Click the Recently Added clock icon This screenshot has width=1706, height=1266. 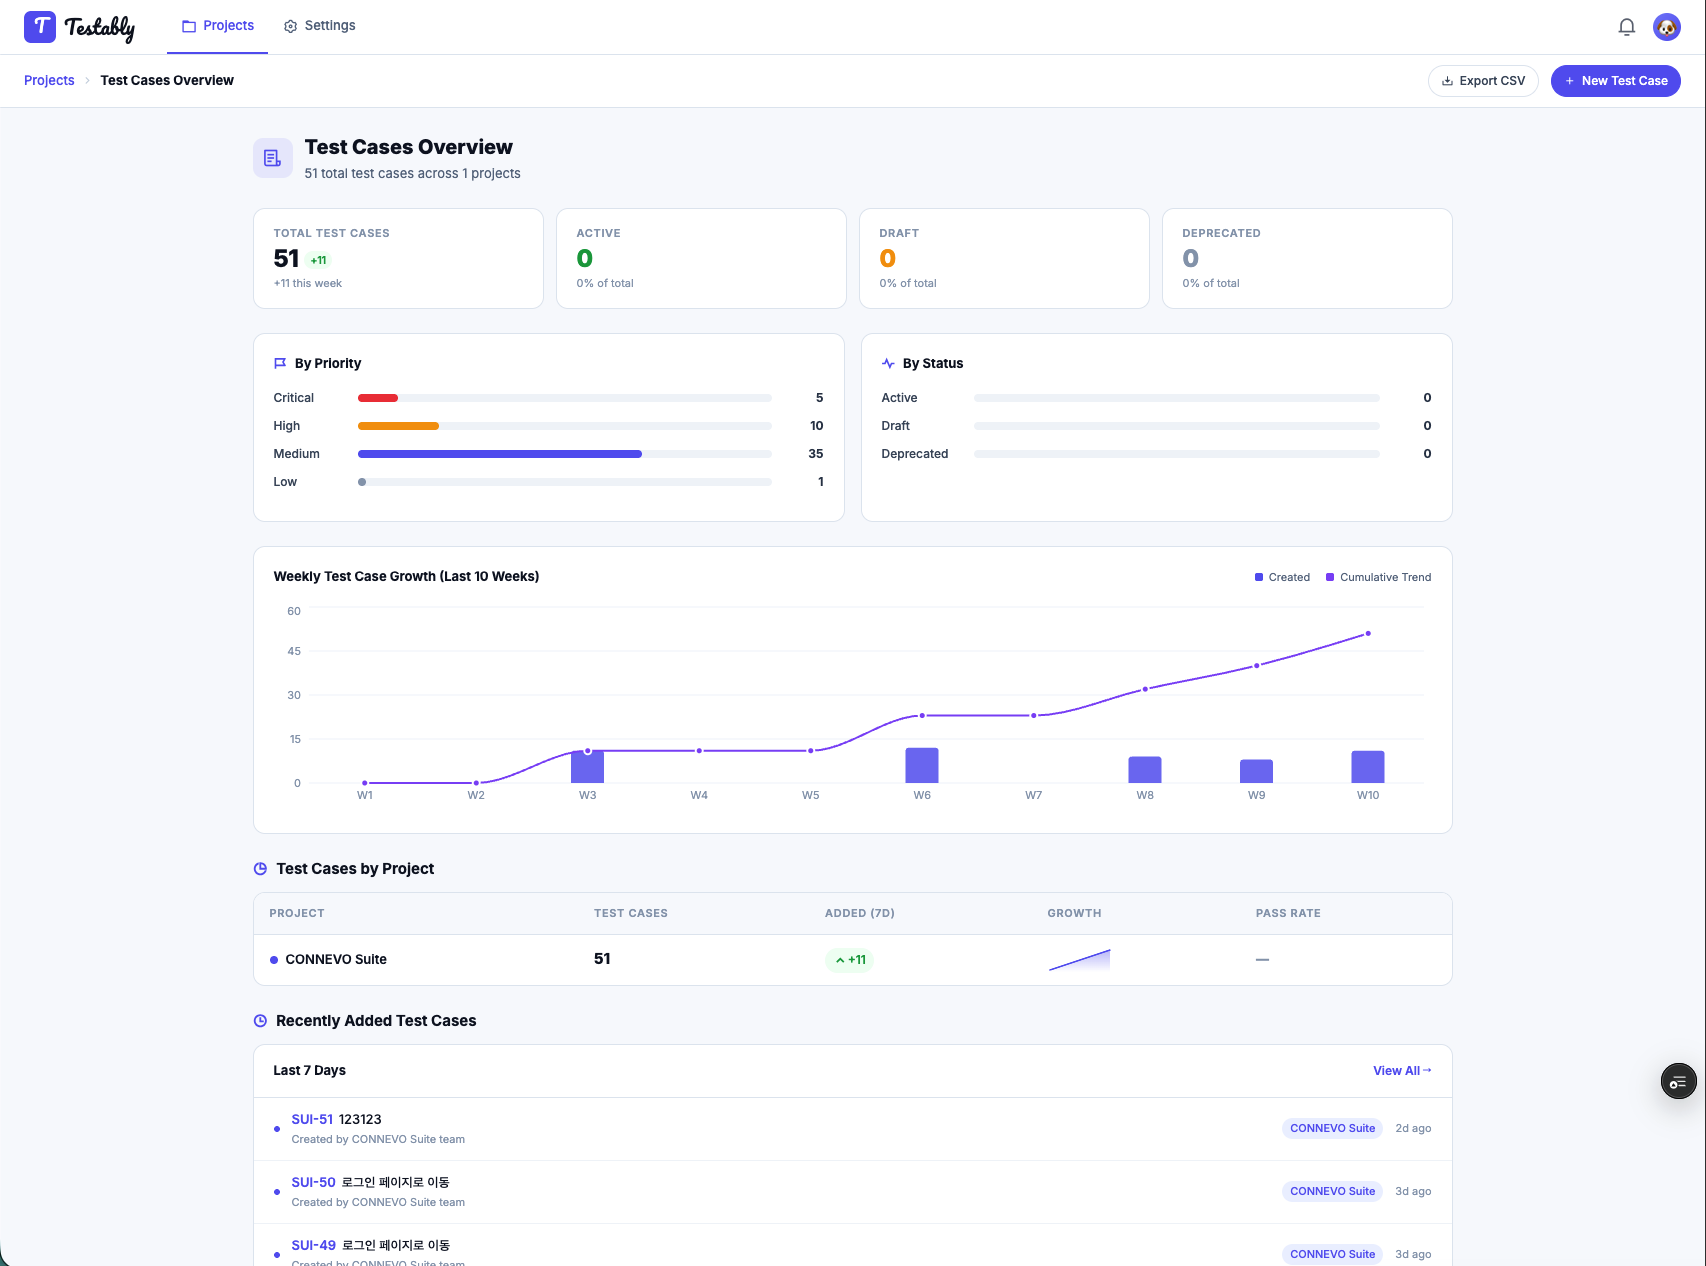[x=260, y=1021]
